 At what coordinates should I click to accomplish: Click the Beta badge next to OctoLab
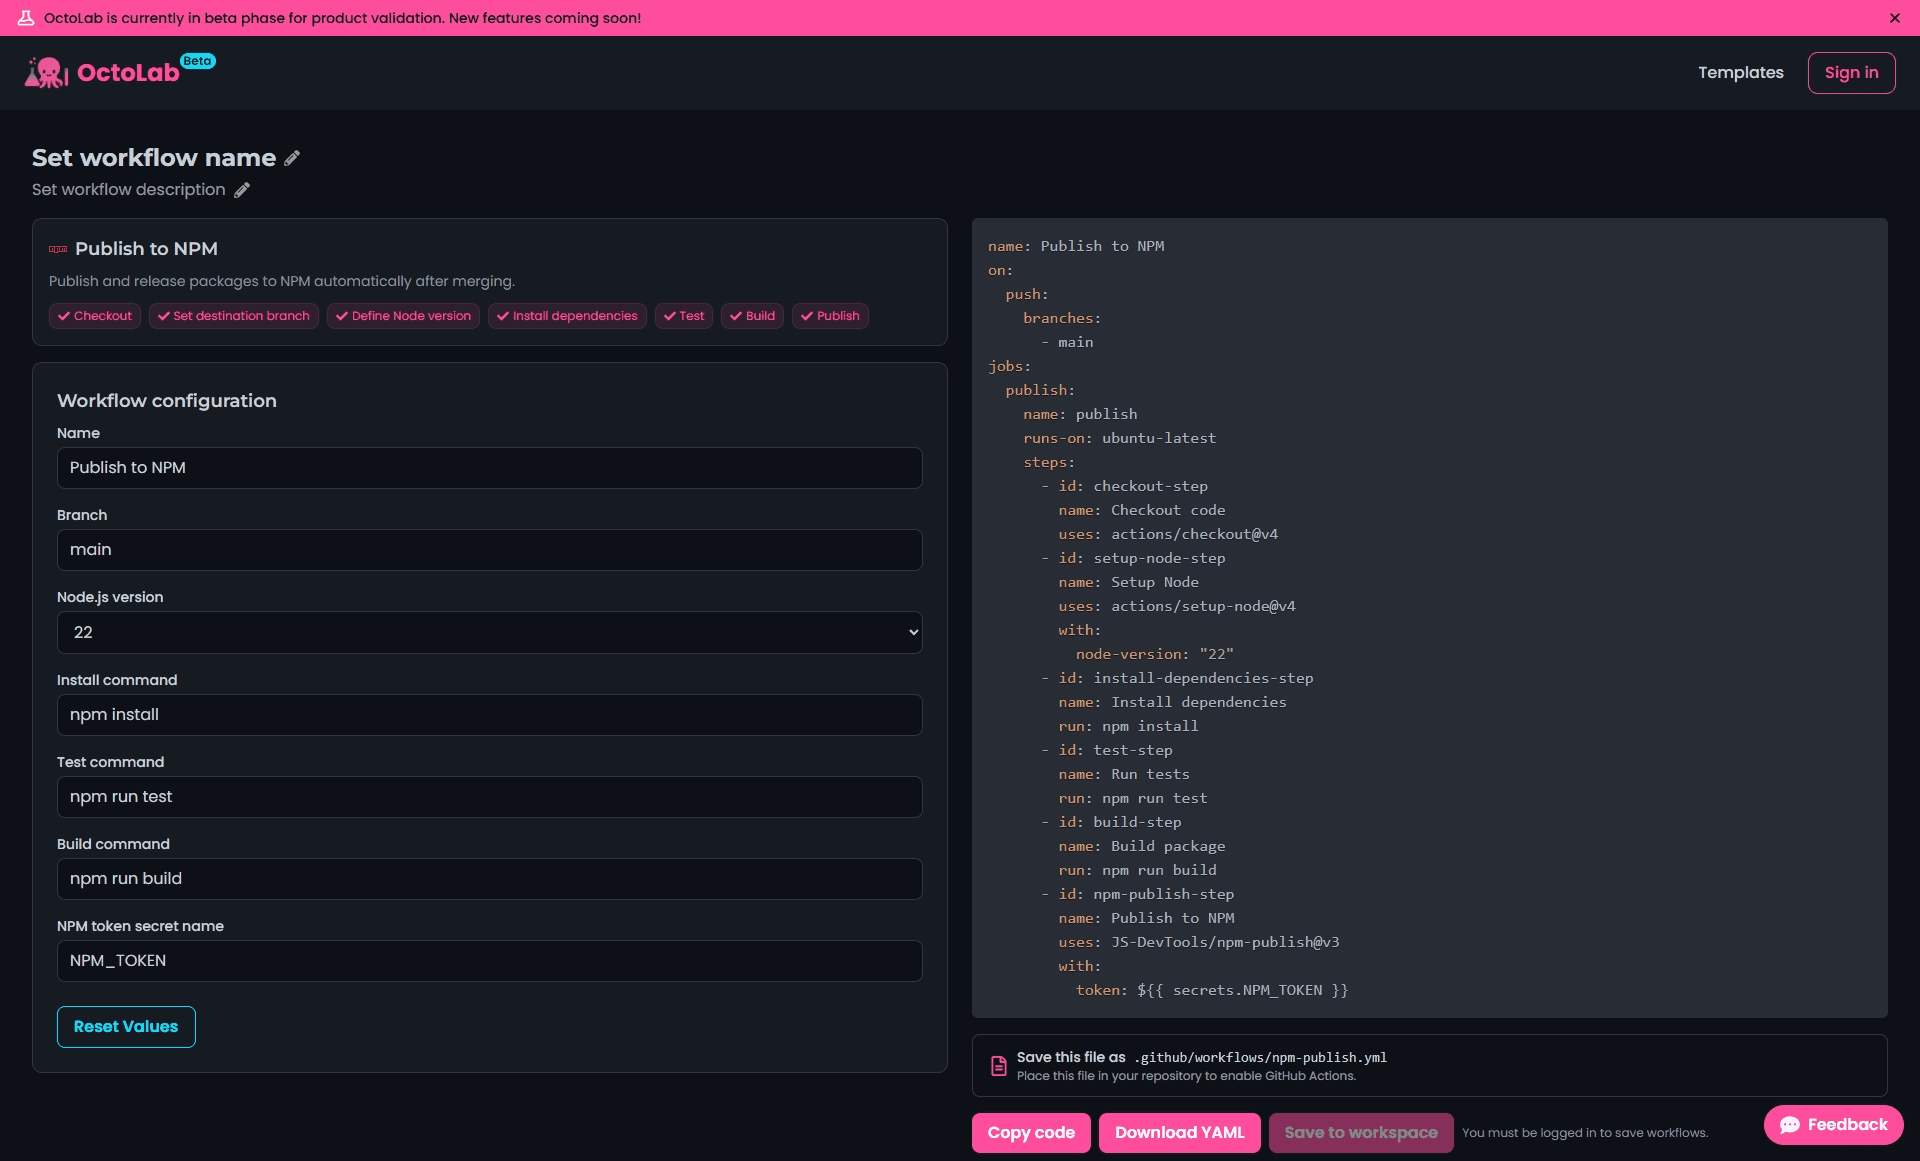pyautogui.click(x=198, y=61)
